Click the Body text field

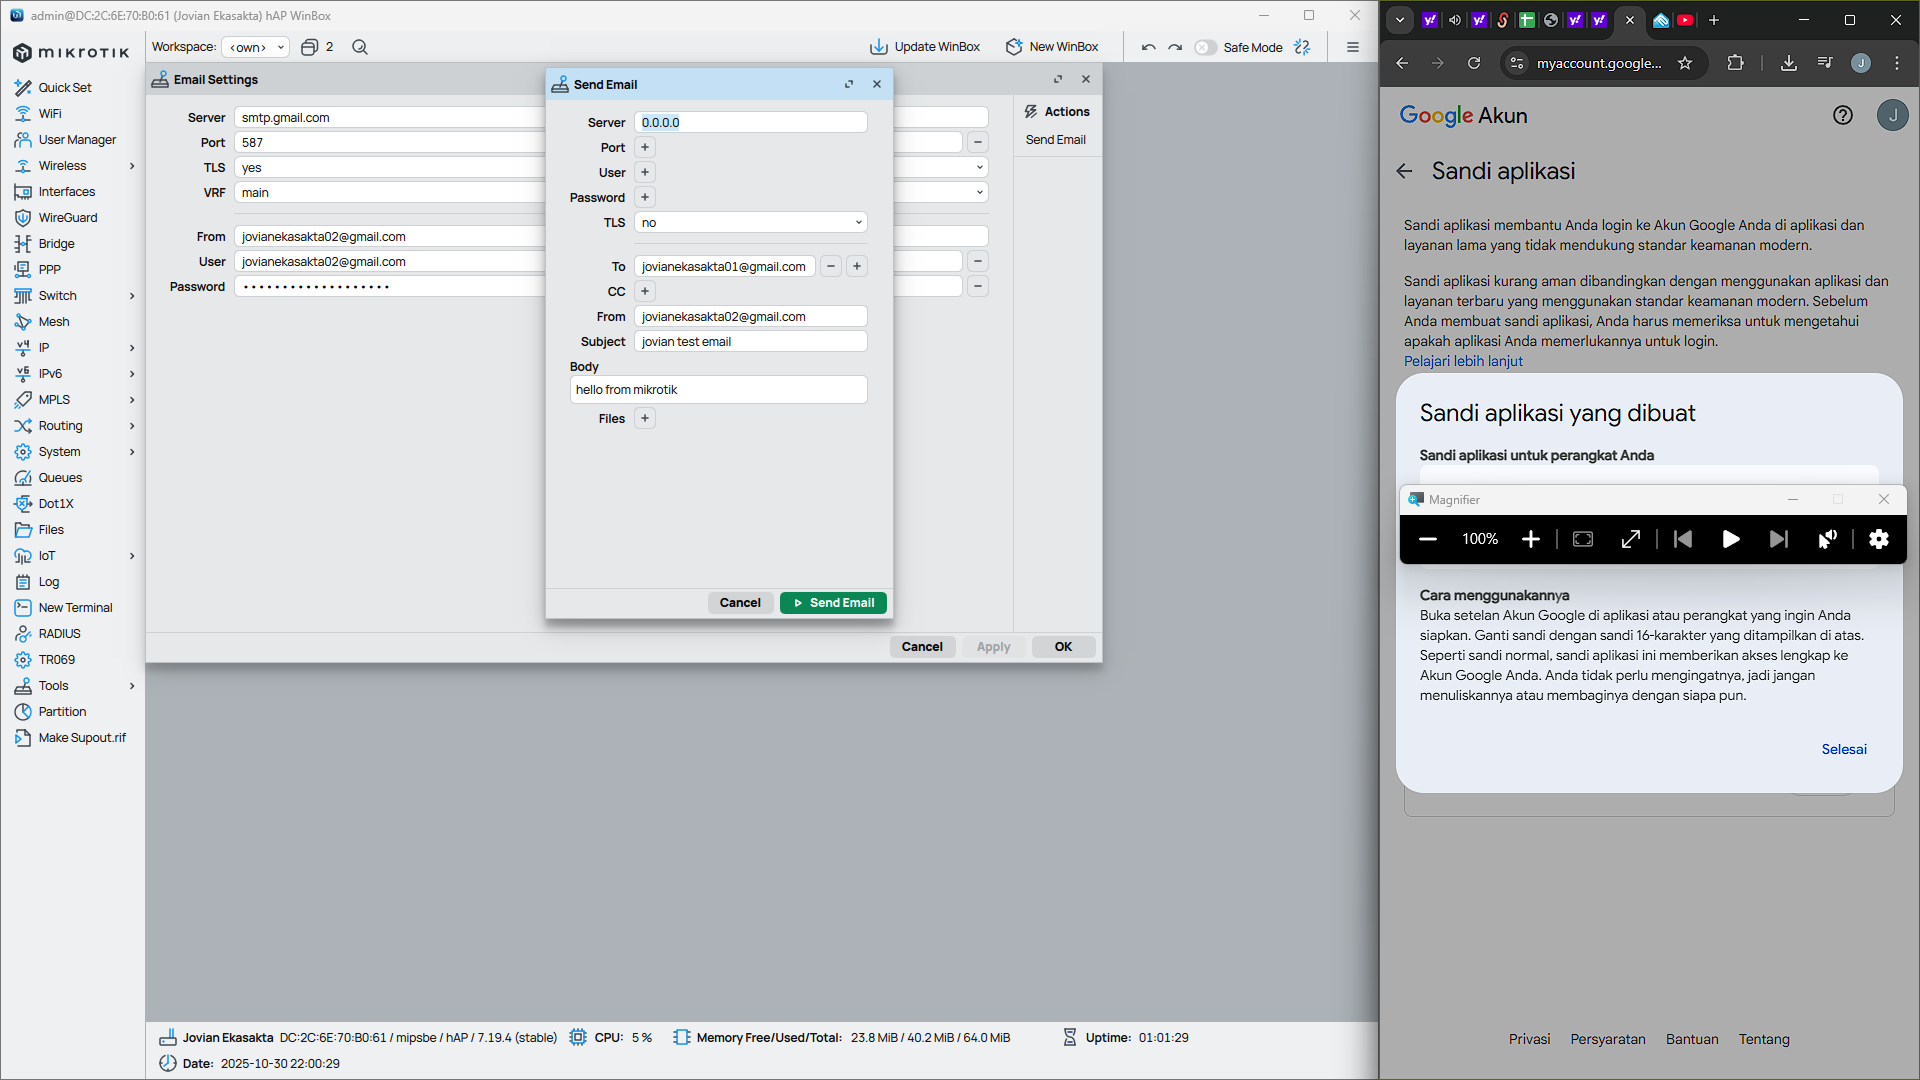718,390
